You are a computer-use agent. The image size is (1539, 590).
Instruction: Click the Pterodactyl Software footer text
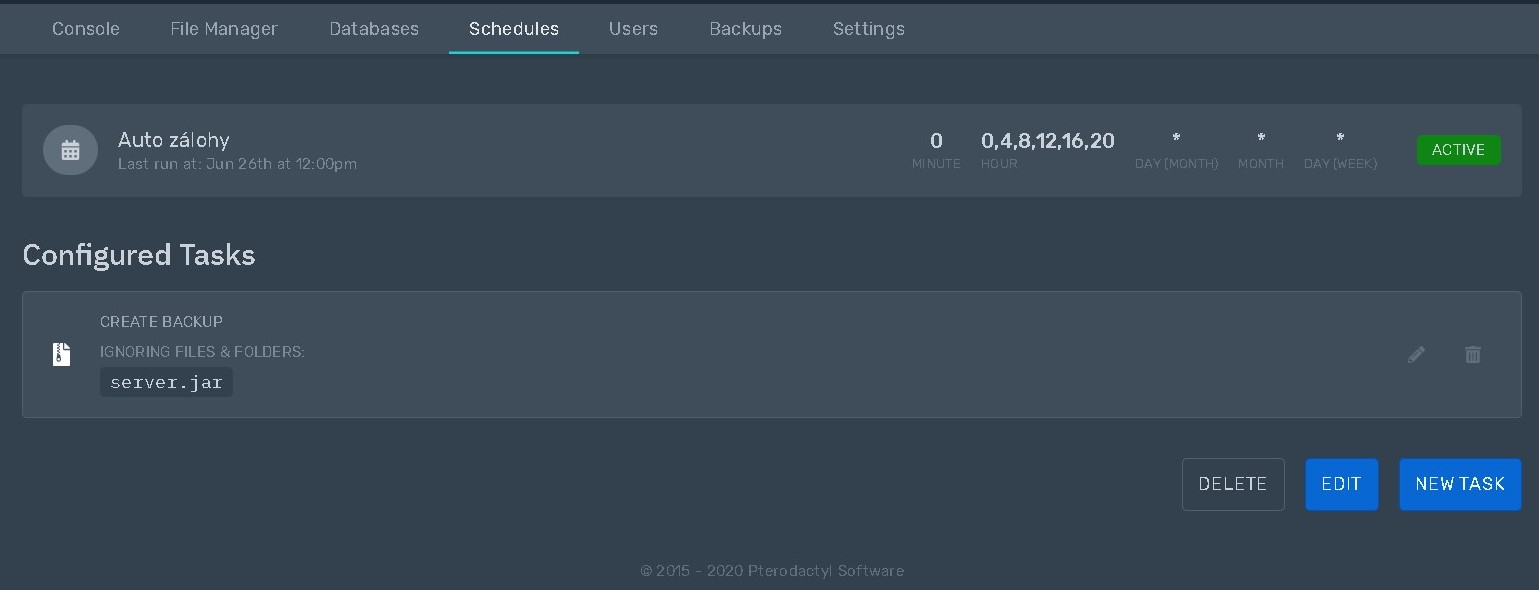[x=772, y=571]
